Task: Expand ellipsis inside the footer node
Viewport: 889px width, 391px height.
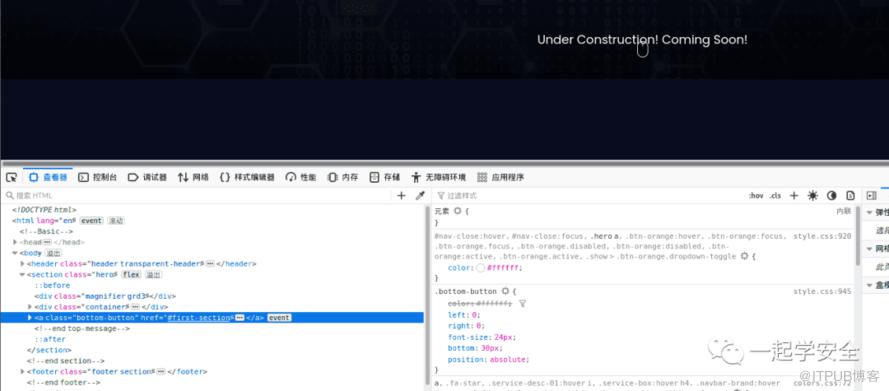Action: (x=161, y=372)
